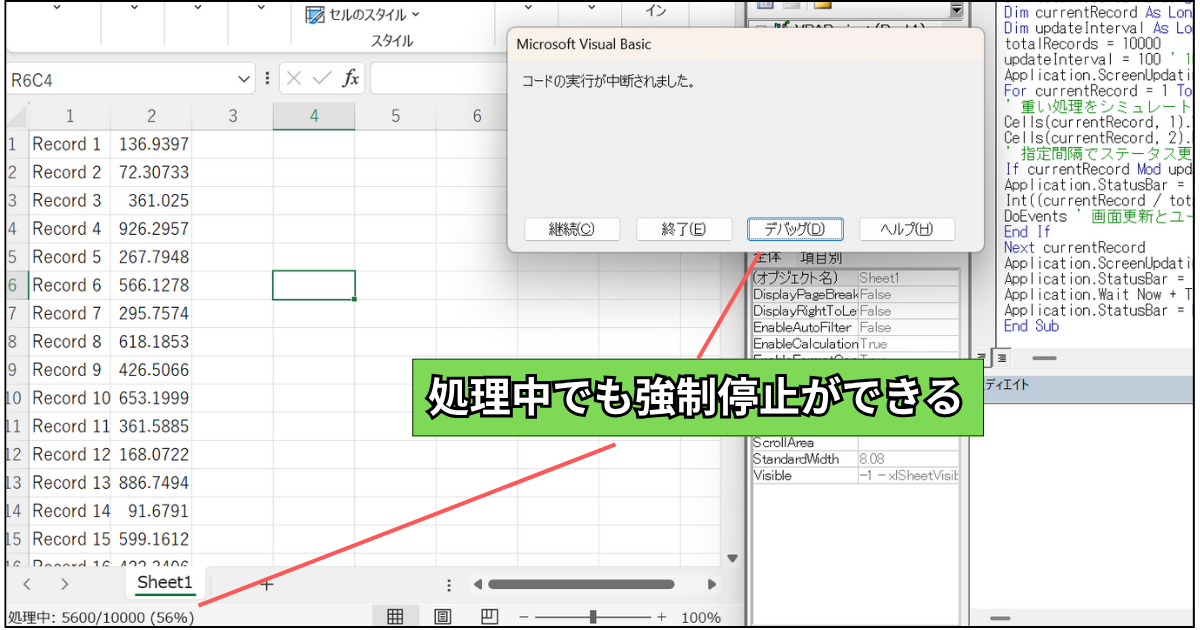The height and width of the screenshot is (630, 1200).
Task: Click the ScrollArea property row
Action: pyautogui.click(x=855, y=442)
